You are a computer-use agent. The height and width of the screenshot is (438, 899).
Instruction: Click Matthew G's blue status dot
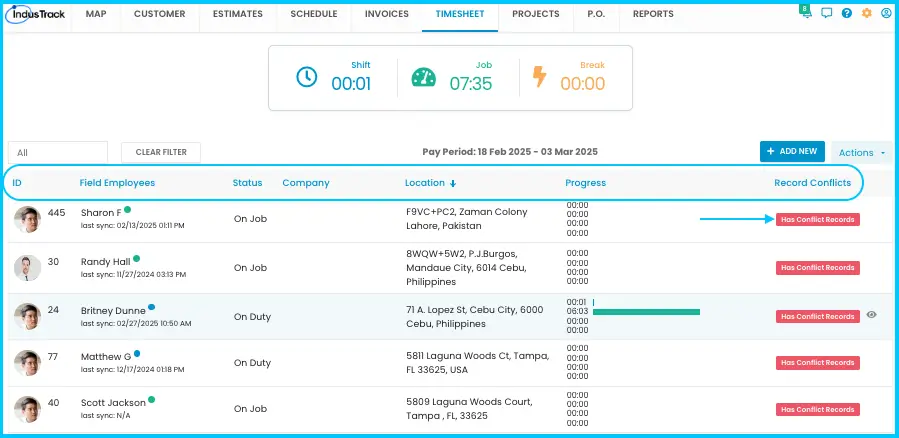coord(136,353)
